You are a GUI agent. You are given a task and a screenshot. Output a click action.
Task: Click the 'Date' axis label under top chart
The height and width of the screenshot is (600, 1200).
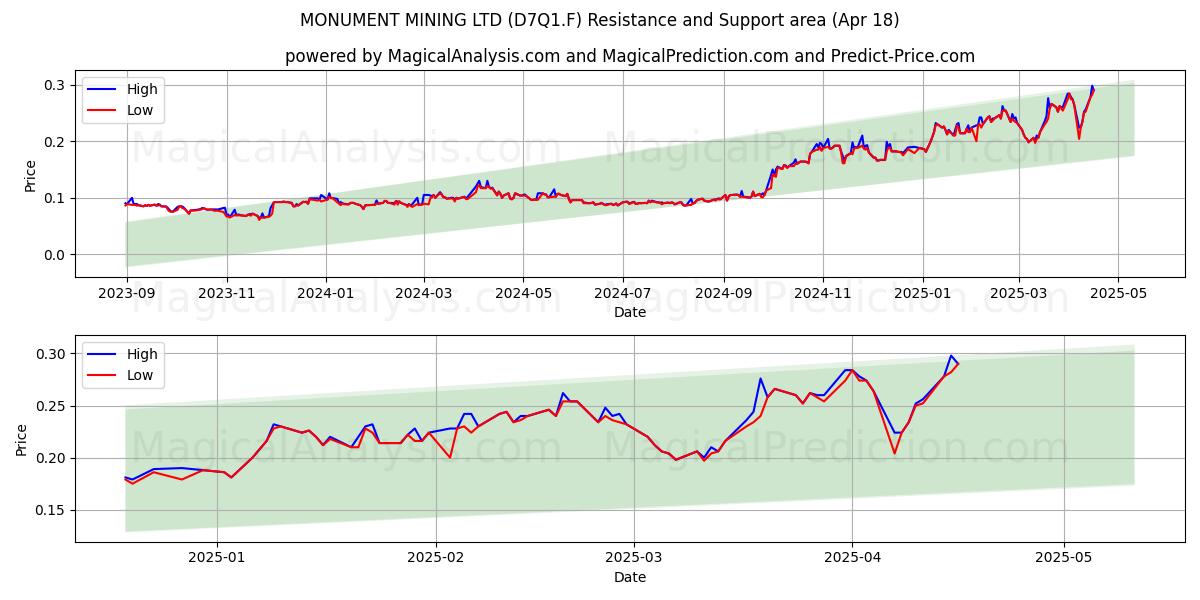point(630,313)
